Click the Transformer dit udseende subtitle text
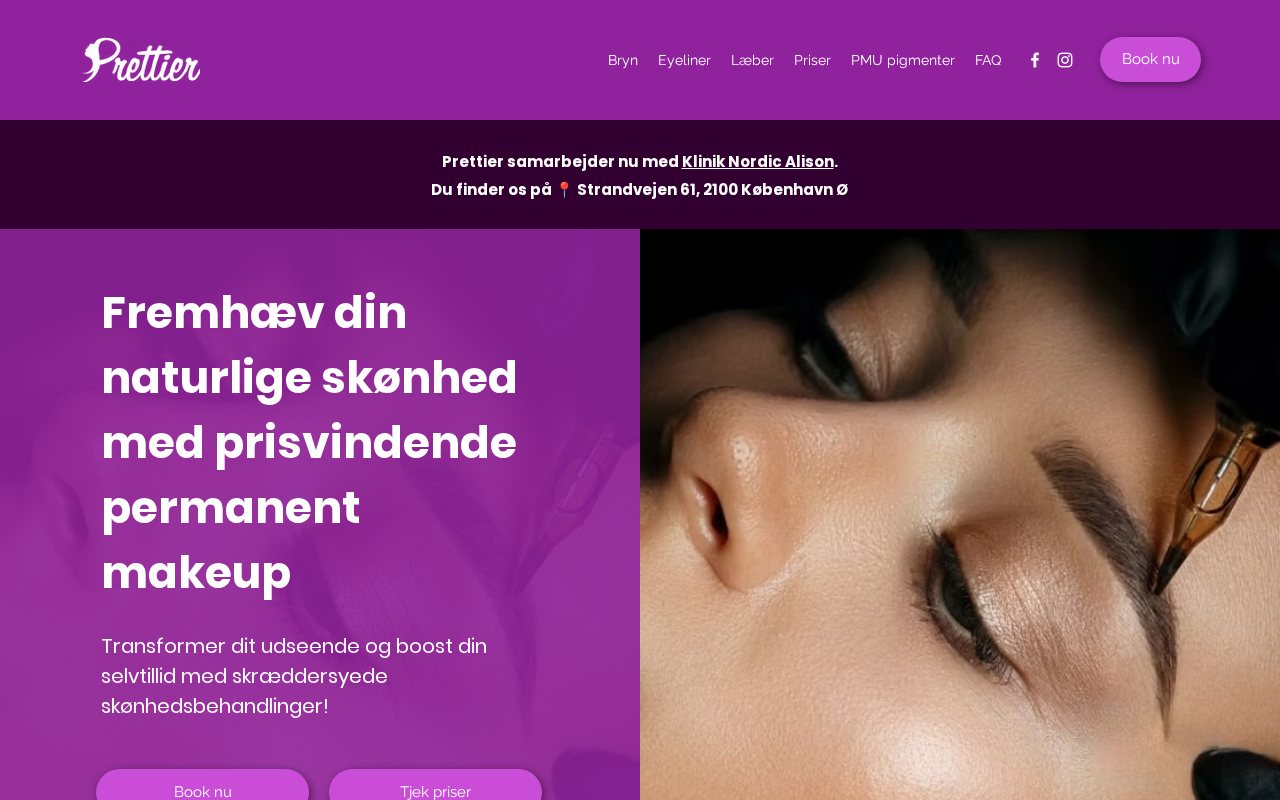Viewport: 1280px width, 800px height. (294, 676)
